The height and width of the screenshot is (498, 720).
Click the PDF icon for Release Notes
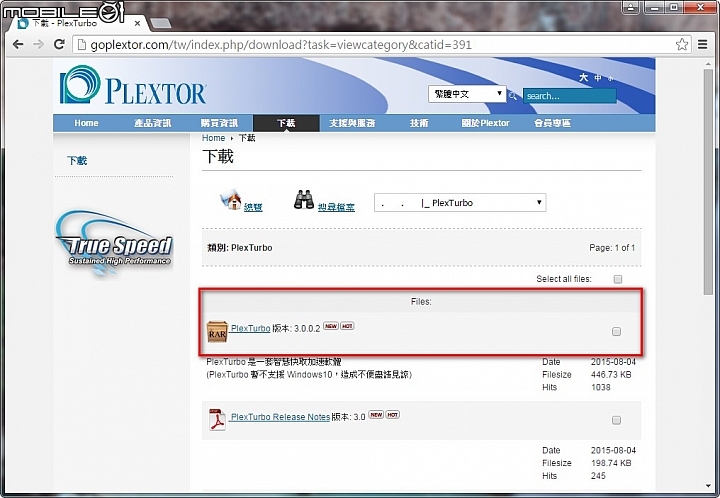[217, 420]
